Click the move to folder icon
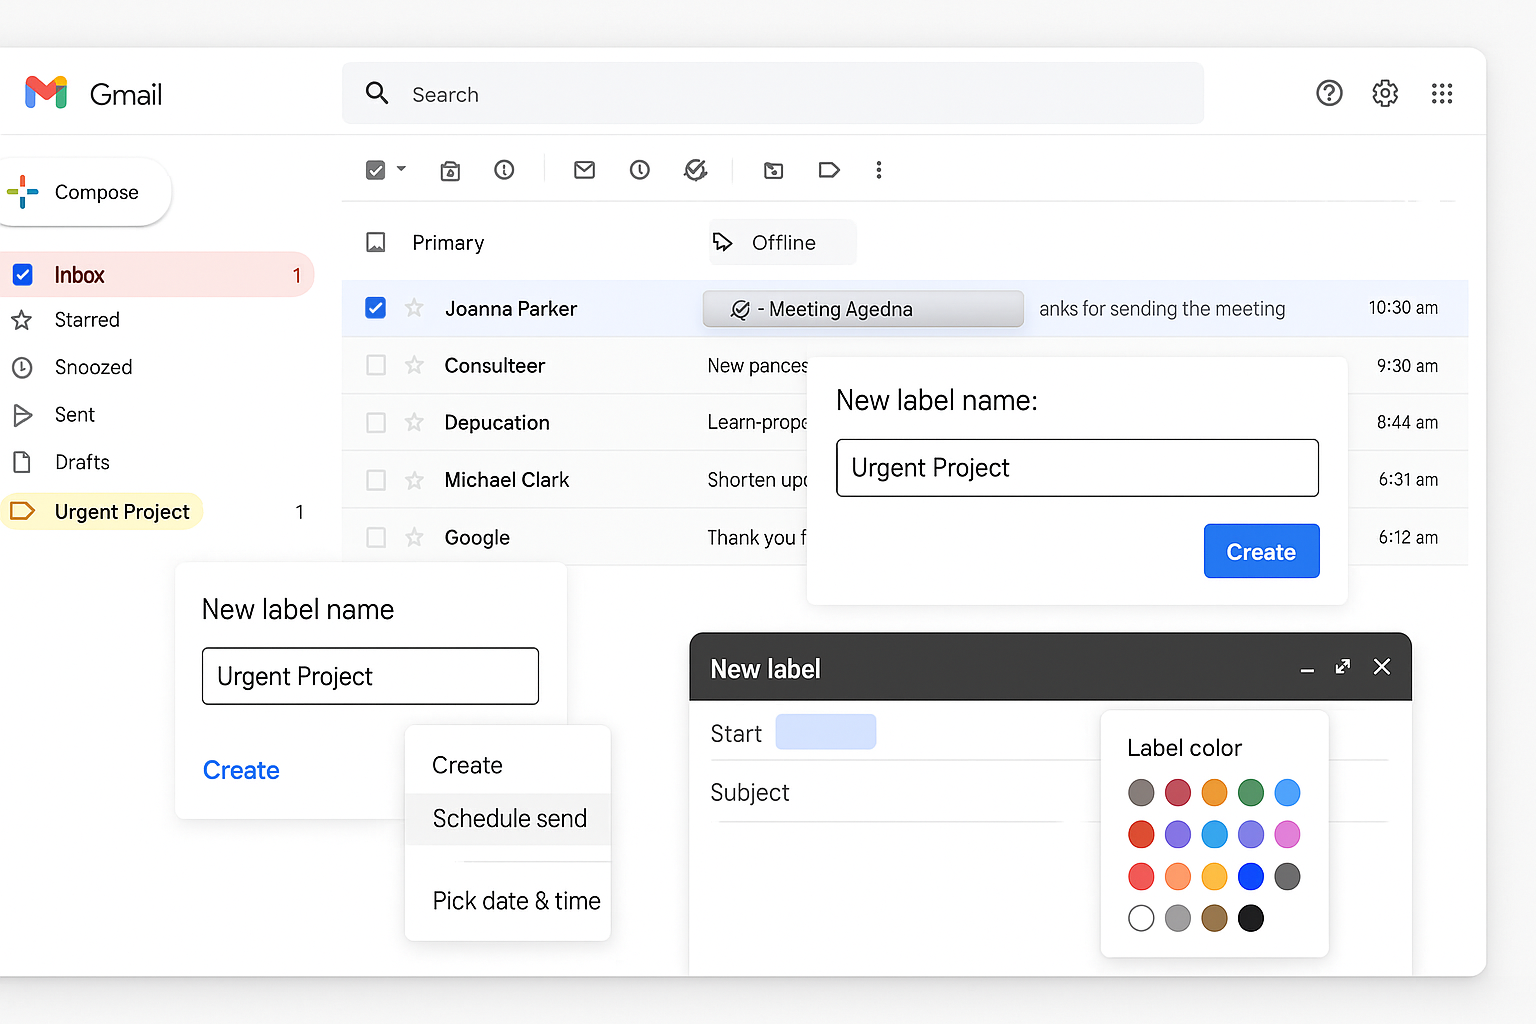The width and height of the screenshot is (1536, 1024). tap(773, 170)
